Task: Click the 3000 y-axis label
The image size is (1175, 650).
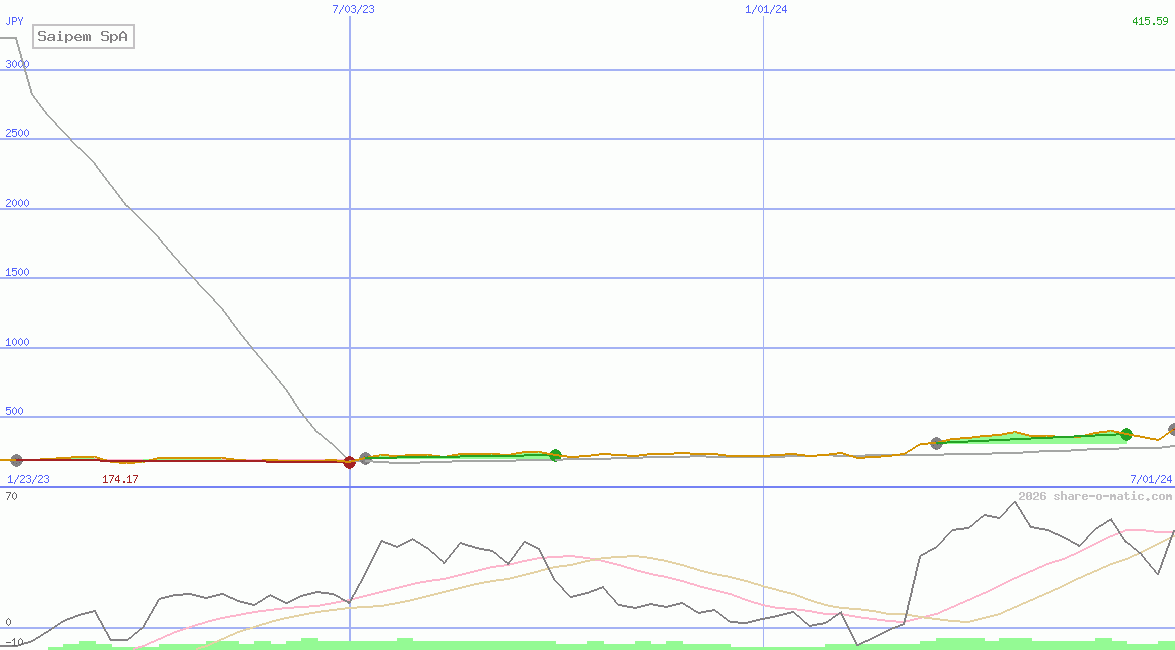Action: coord(17,64)
